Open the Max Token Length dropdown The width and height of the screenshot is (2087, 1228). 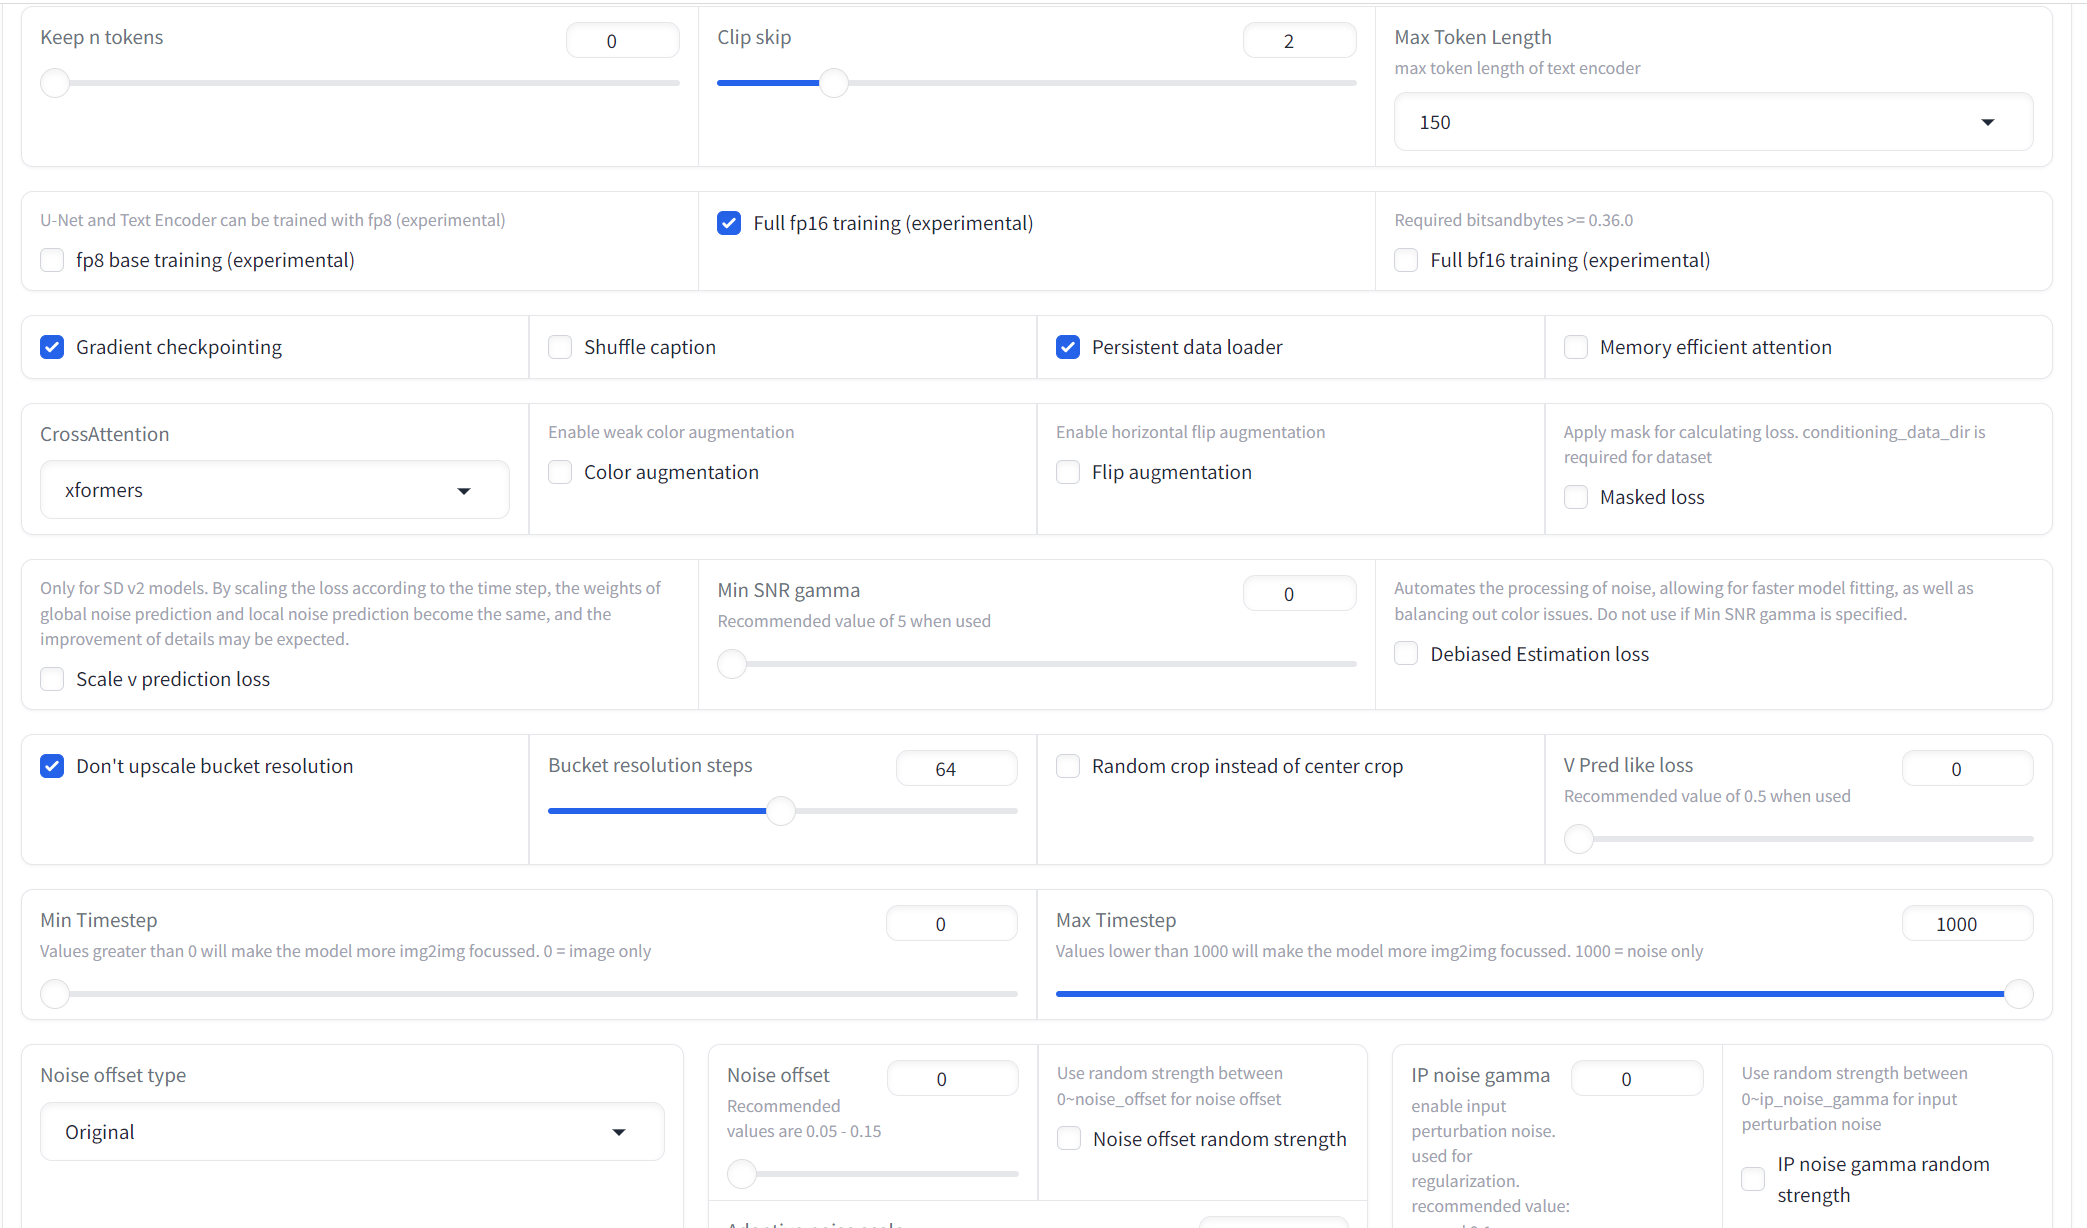(1712, 122)
